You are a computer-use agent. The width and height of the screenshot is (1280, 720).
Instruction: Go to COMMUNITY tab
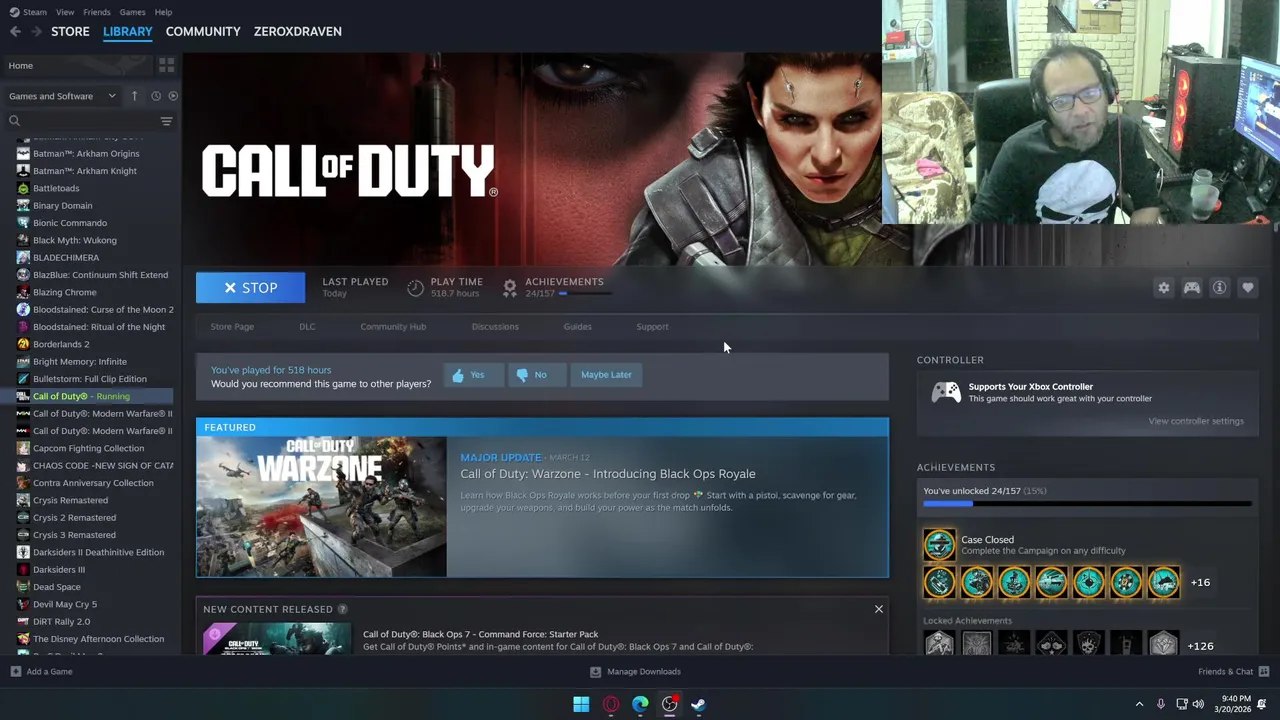pyautogui.click(x=203, y=32)
